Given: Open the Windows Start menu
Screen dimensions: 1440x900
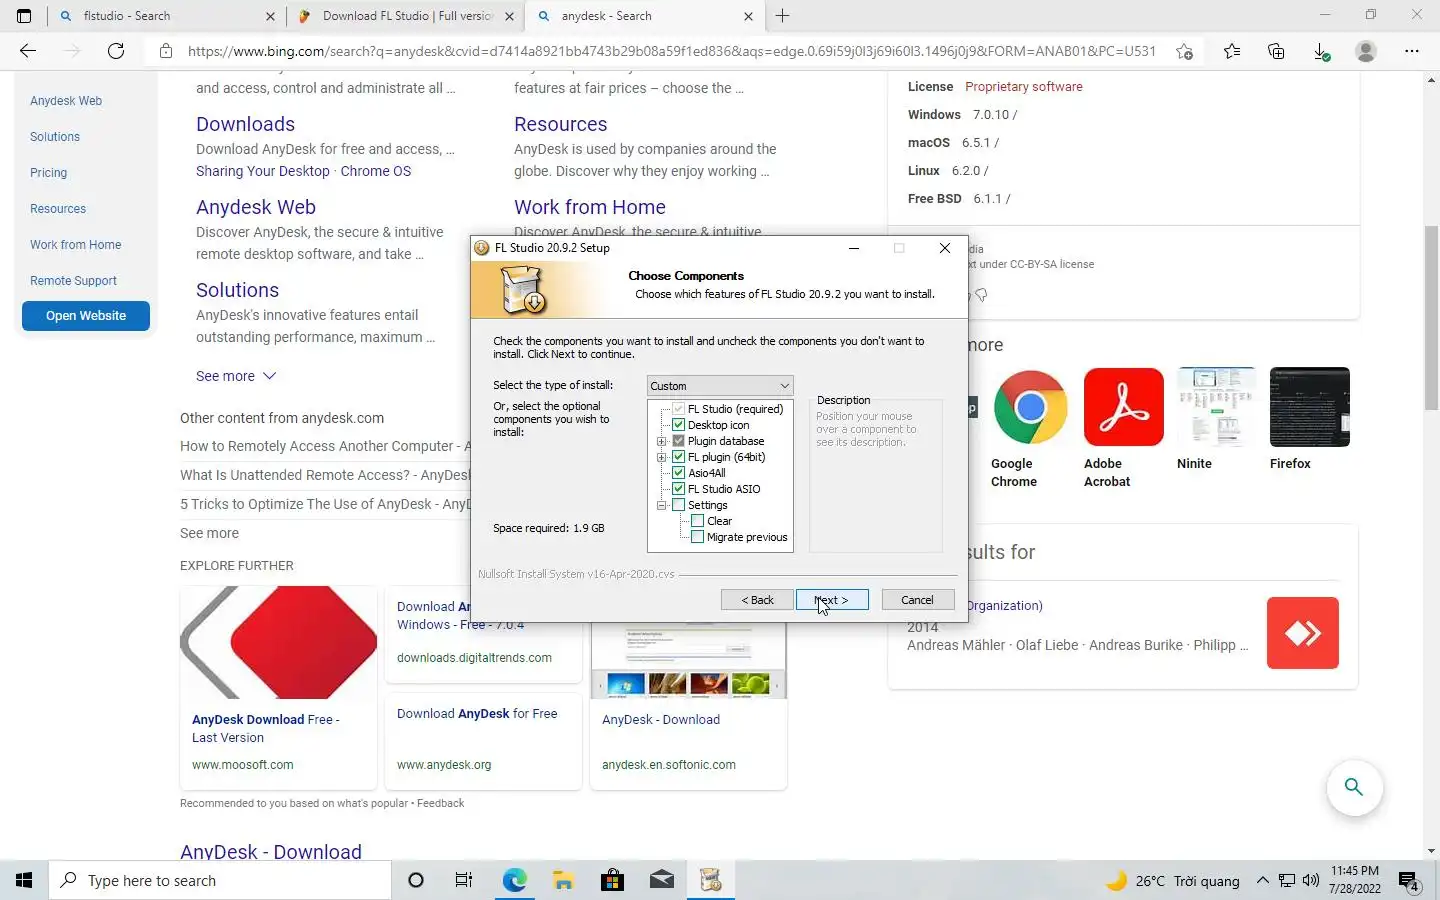Looking at the screenshot, I should [24, 881].
